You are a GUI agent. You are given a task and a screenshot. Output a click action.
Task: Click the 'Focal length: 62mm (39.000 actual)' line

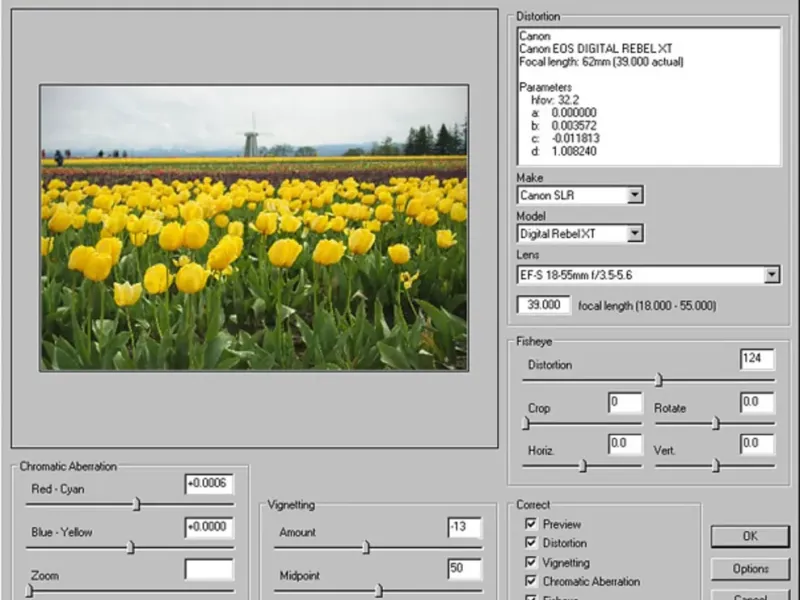(601, 62)
